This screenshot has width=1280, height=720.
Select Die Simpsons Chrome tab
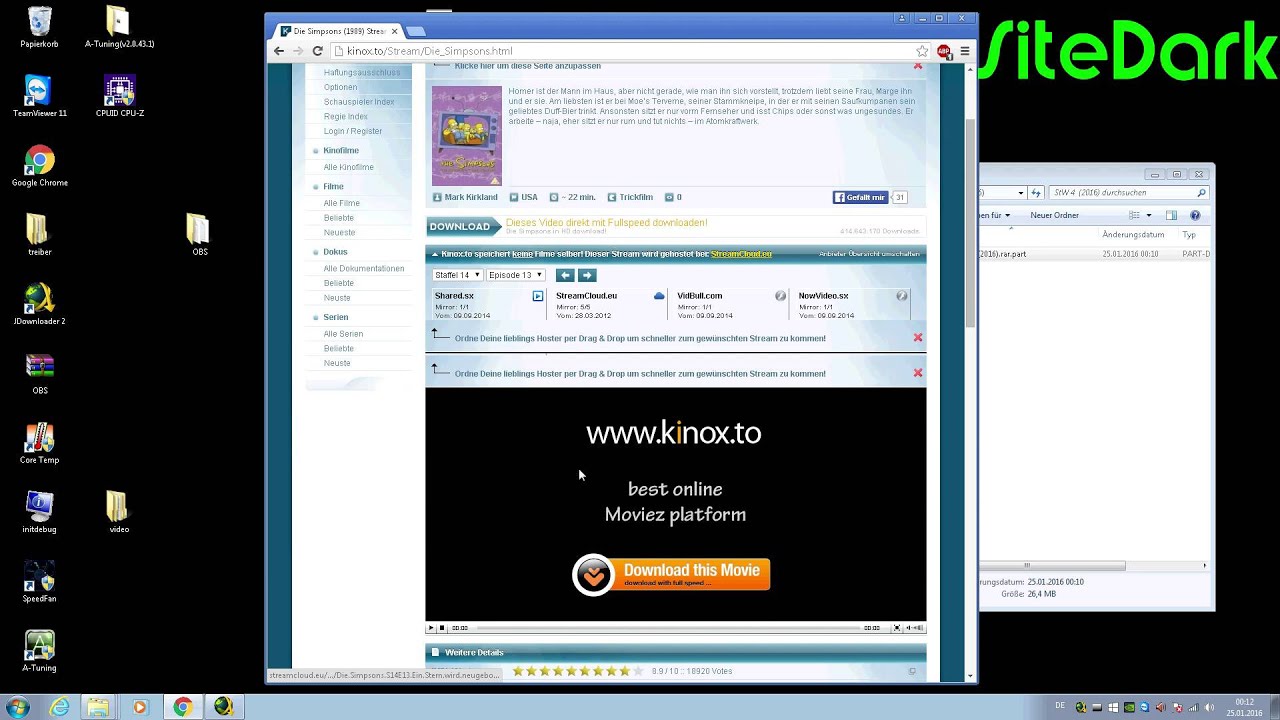point(338,31)
